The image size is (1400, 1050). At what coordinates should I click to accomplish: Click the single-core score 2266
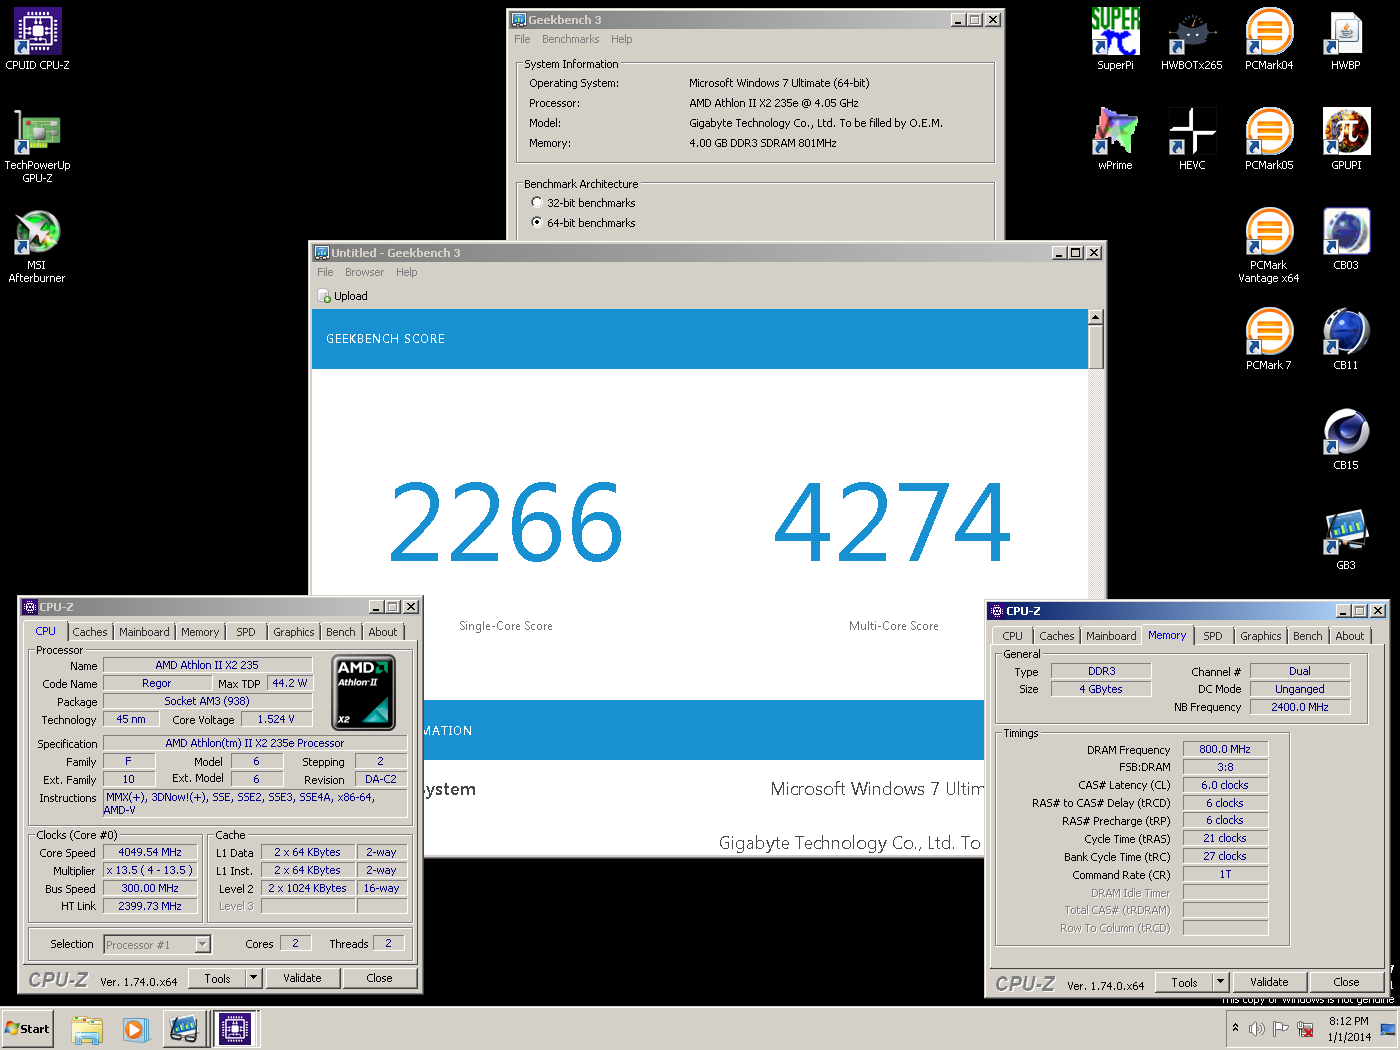[506, 521]
